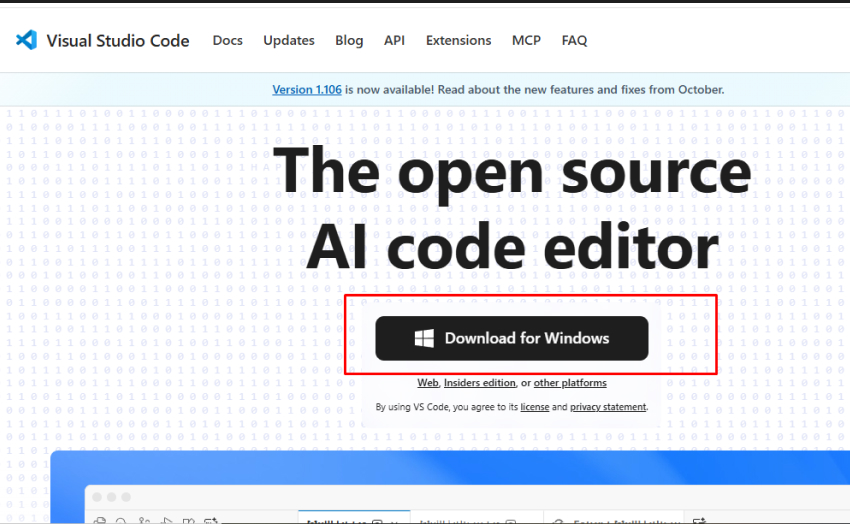The image size is (850, 524).
Task: Follow the Version 1.106 announcement link
Action: pyautogui.click(x=307, y=89)
